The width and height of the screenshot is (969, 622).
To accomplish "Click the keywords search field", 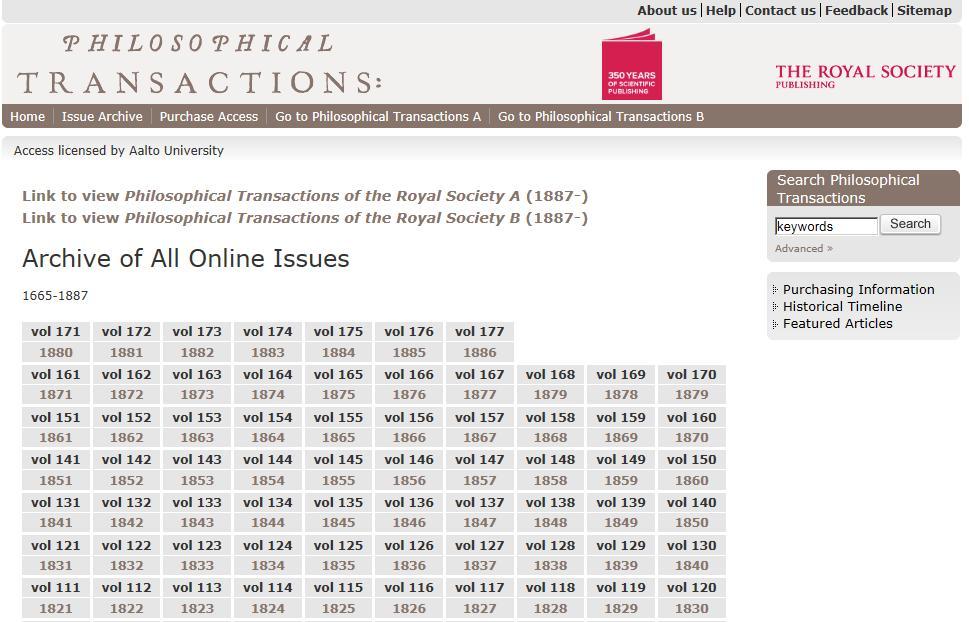I will pos(826,226).
